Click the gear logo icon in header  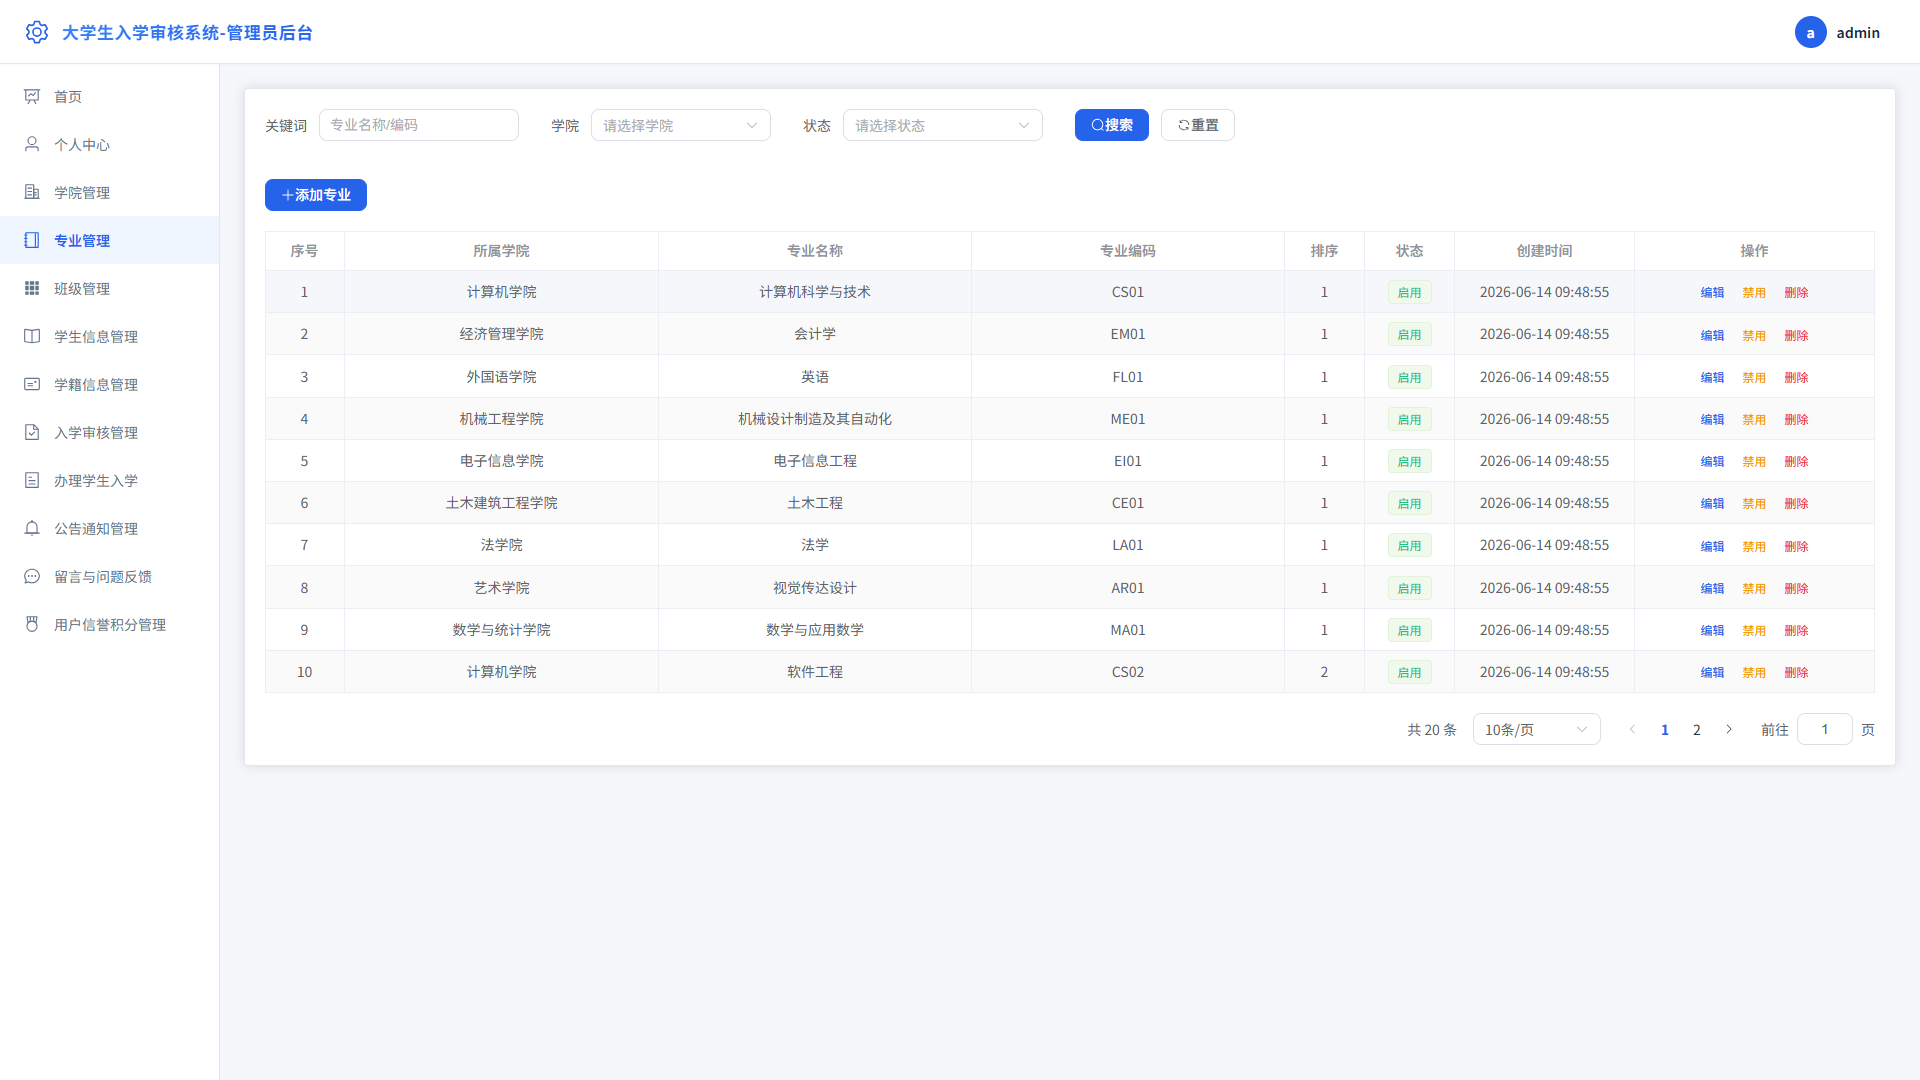pyautogui.click(x=37, y=32)
